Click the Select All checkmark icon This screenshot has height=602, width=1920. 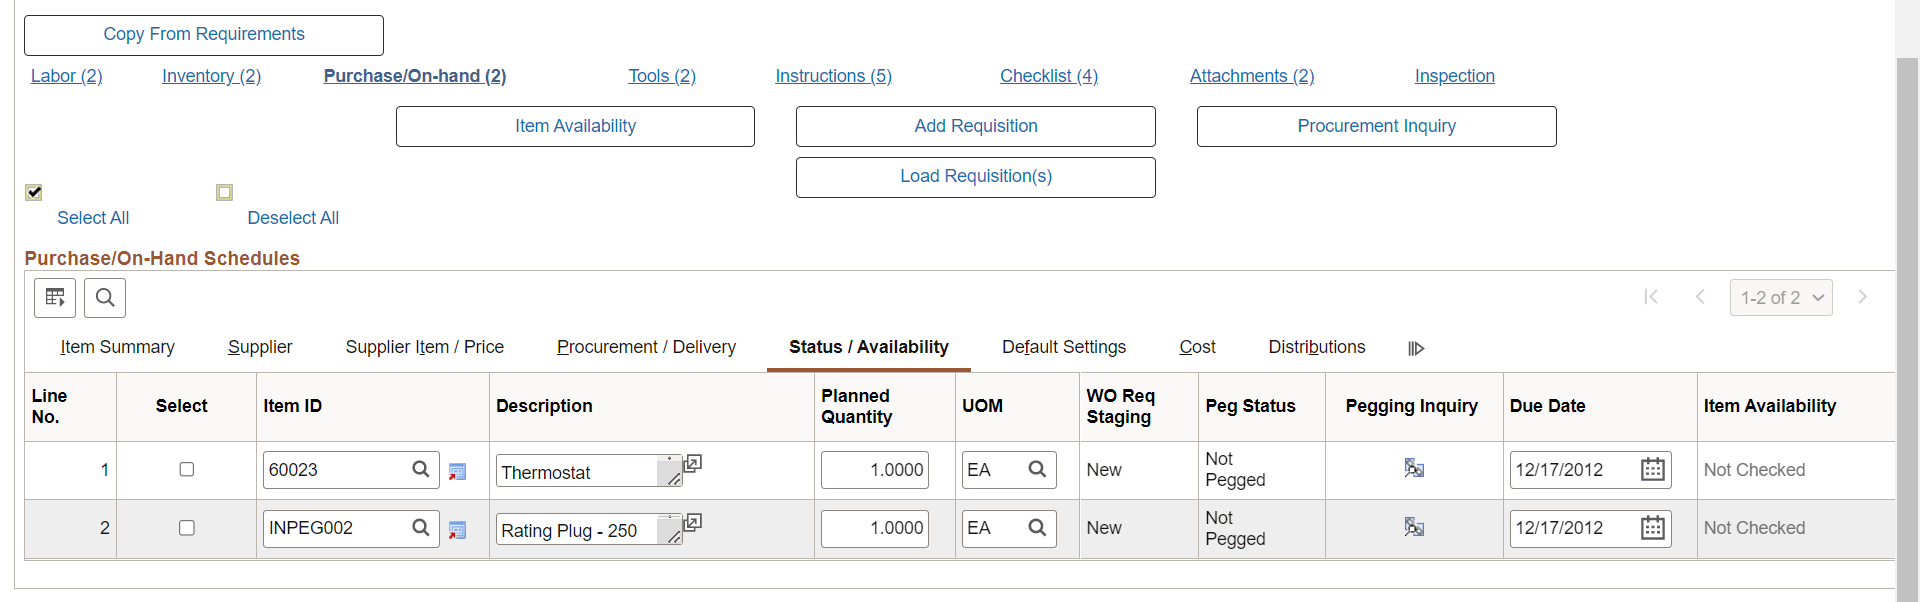(34, 192)
